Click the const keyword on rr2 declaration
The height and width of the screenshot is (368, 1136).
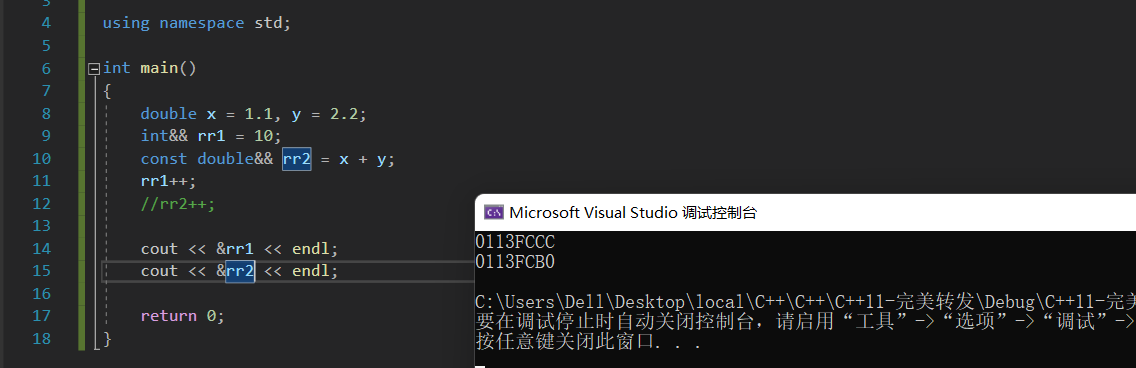pyautogui.click(x=164, y=159)
